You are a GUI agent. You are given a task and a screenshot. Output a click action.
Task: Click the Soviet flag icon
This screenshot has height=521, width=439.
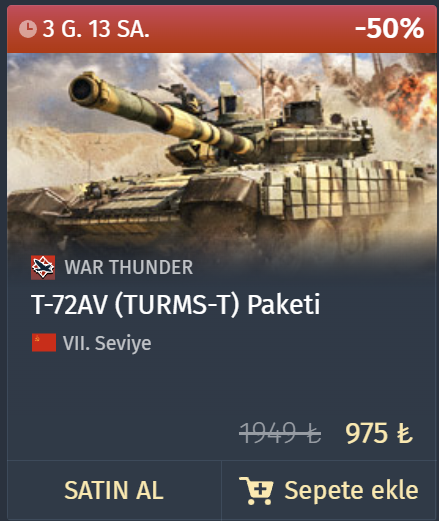pyautogui.click(x=44, y=343)
